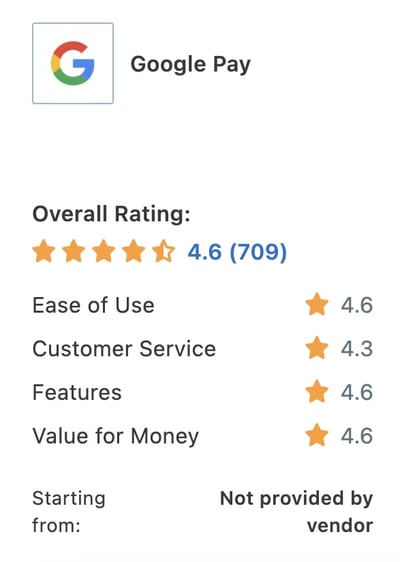Click the first overall rating star
Viewport: 400px width, 562px height.
click(44, 251)
